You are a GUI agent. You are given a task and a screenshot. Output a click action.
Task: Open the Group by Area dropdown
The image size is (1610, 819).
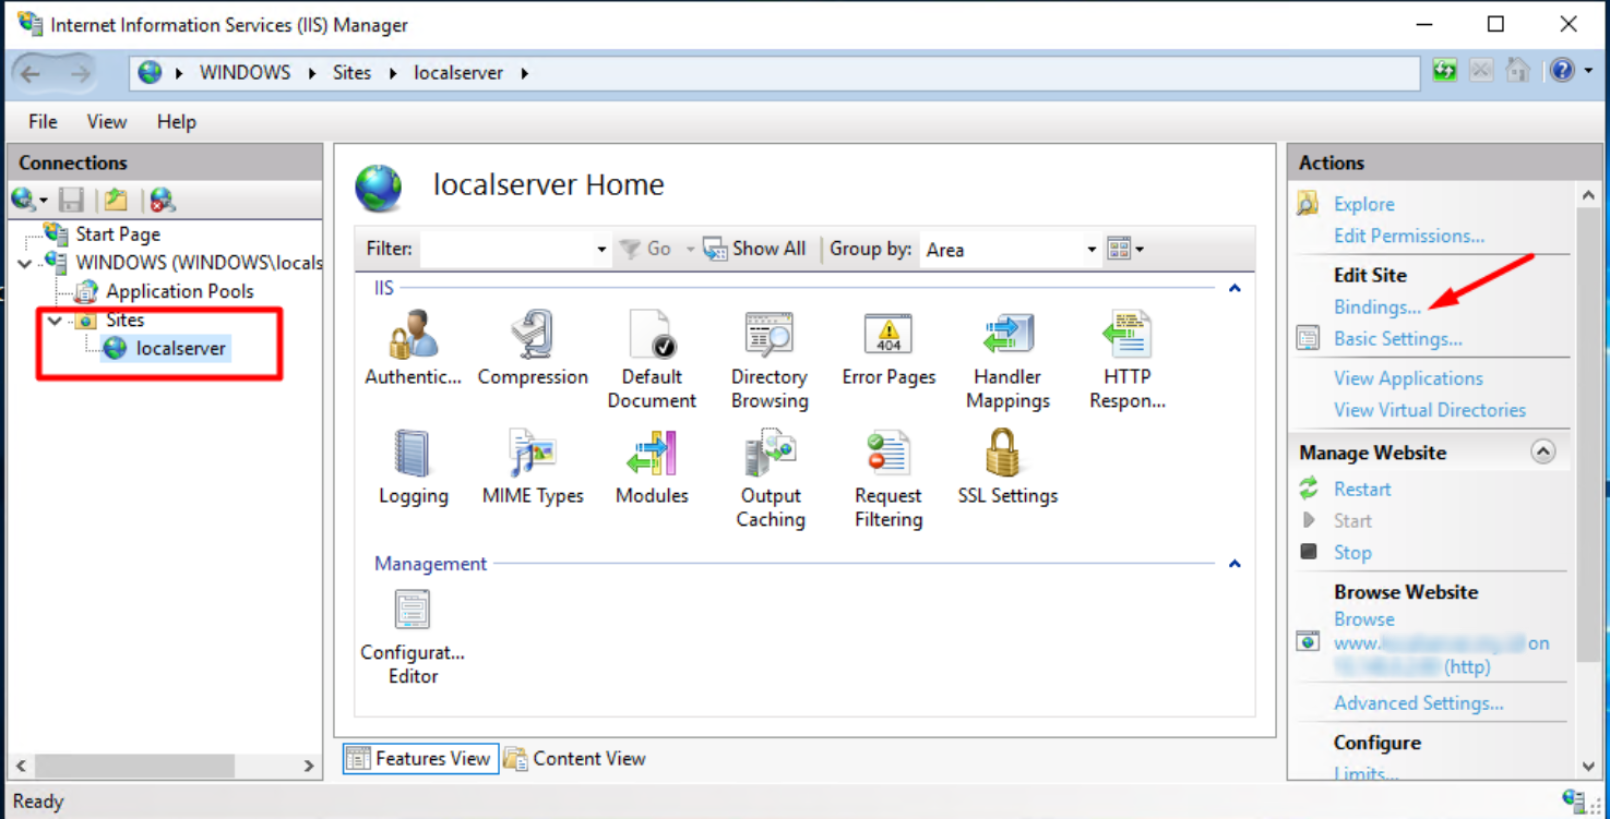[x=1091, y=249]
